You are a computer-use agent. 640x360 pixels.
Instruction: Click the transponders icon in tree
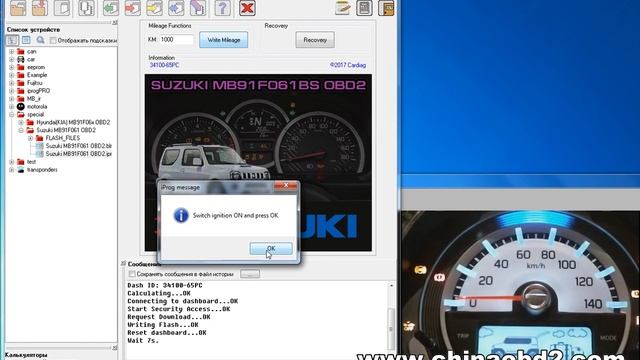(20, 169)
